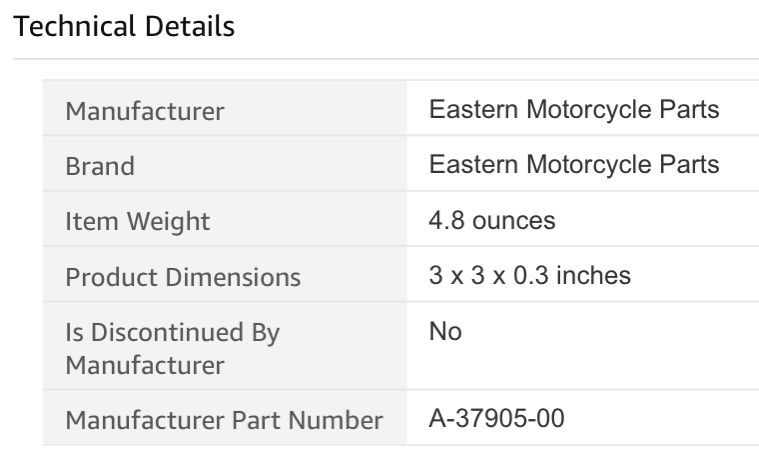Select the Brand label cell
Image resolution: width=759 pixels, height=459 pixels.
point(100,166)
